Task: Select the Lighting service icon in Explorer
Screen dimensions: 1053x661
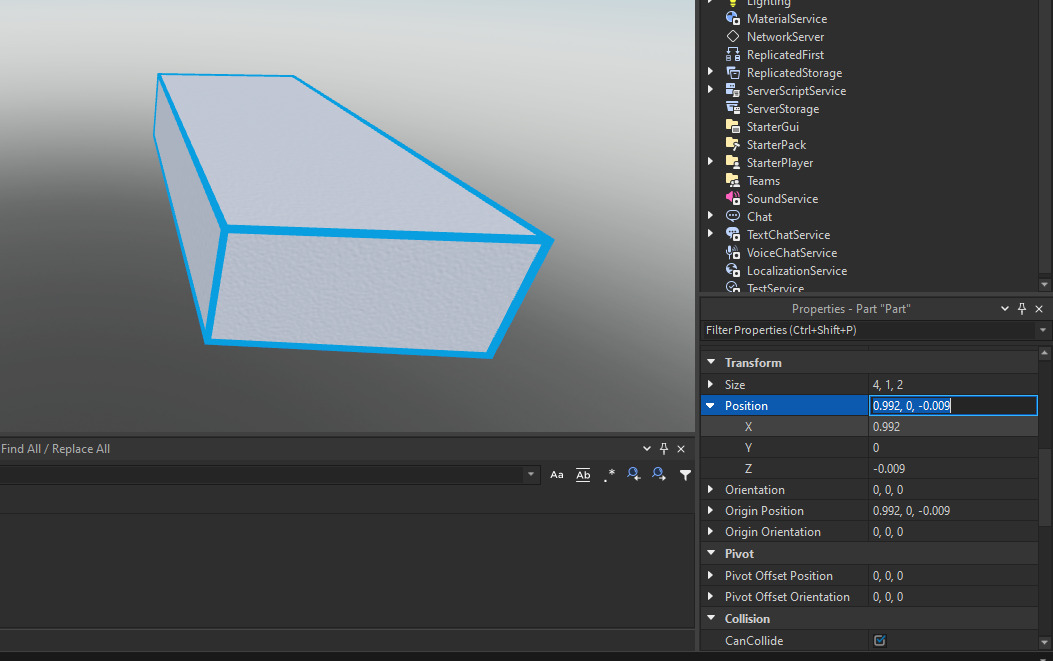Action: (732, 3)
